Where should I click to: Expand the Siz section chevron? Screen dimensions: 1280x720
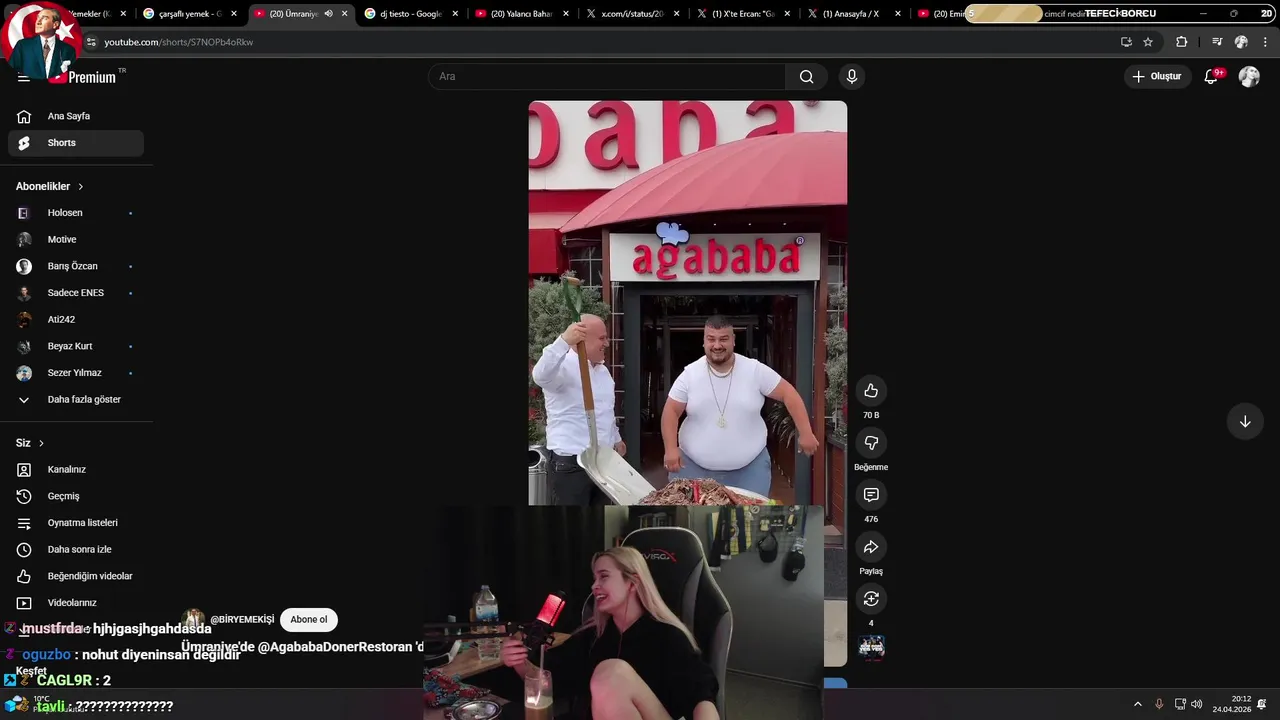pyautogui.click(x=41, y=443)
